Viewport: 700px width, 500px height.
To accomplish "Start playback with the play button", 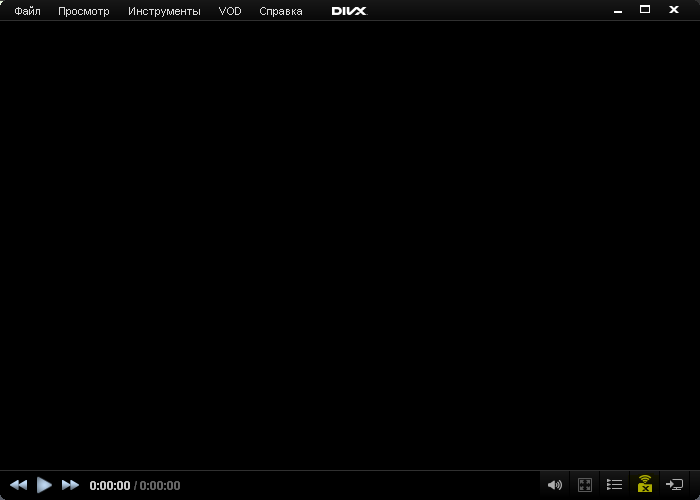I will [x=44, y=485].
